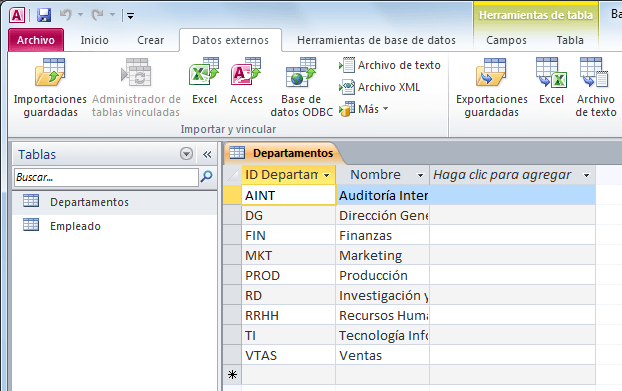
Task: Open Haga clic para agregar dropdown
Action: [x=586, y=175]
